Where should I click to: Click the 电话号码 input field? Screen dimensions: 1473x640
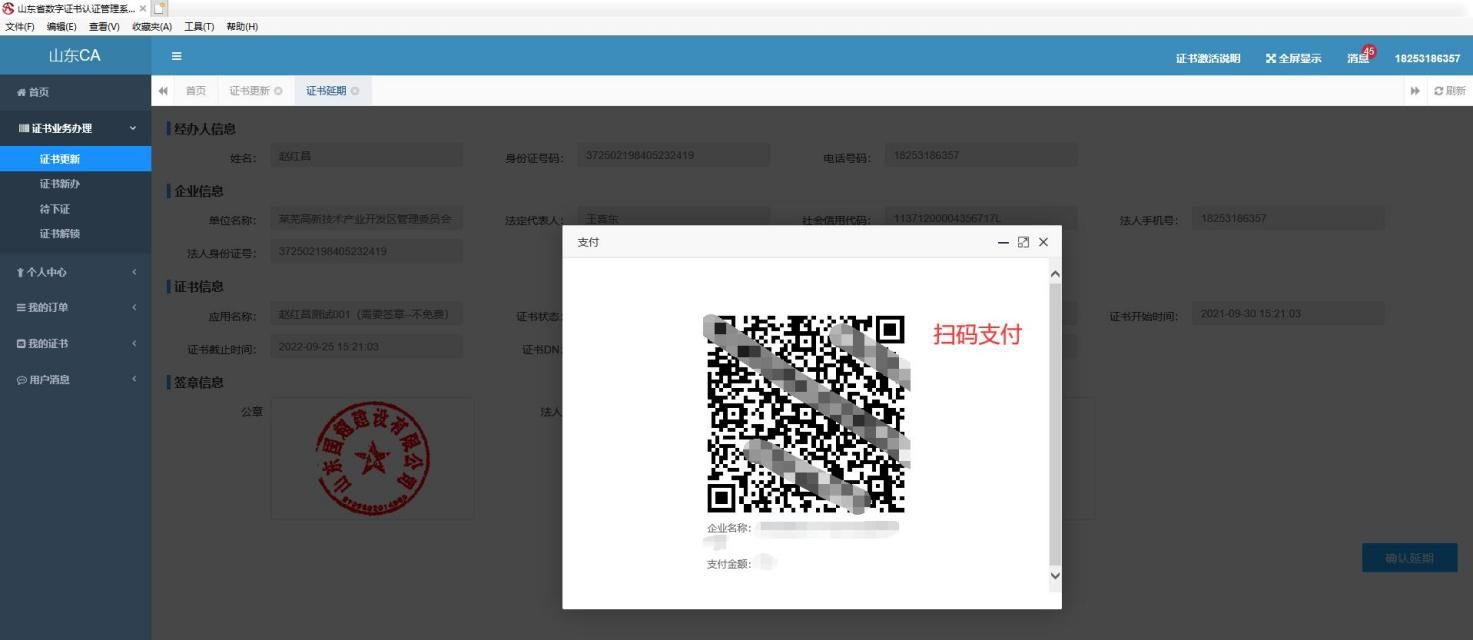pos(981,156)
